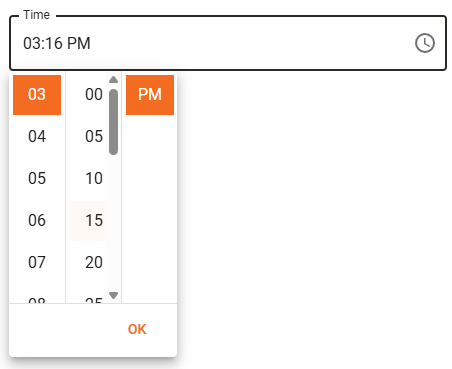Click the minutes scrollbar up arrow

(114, 79)
